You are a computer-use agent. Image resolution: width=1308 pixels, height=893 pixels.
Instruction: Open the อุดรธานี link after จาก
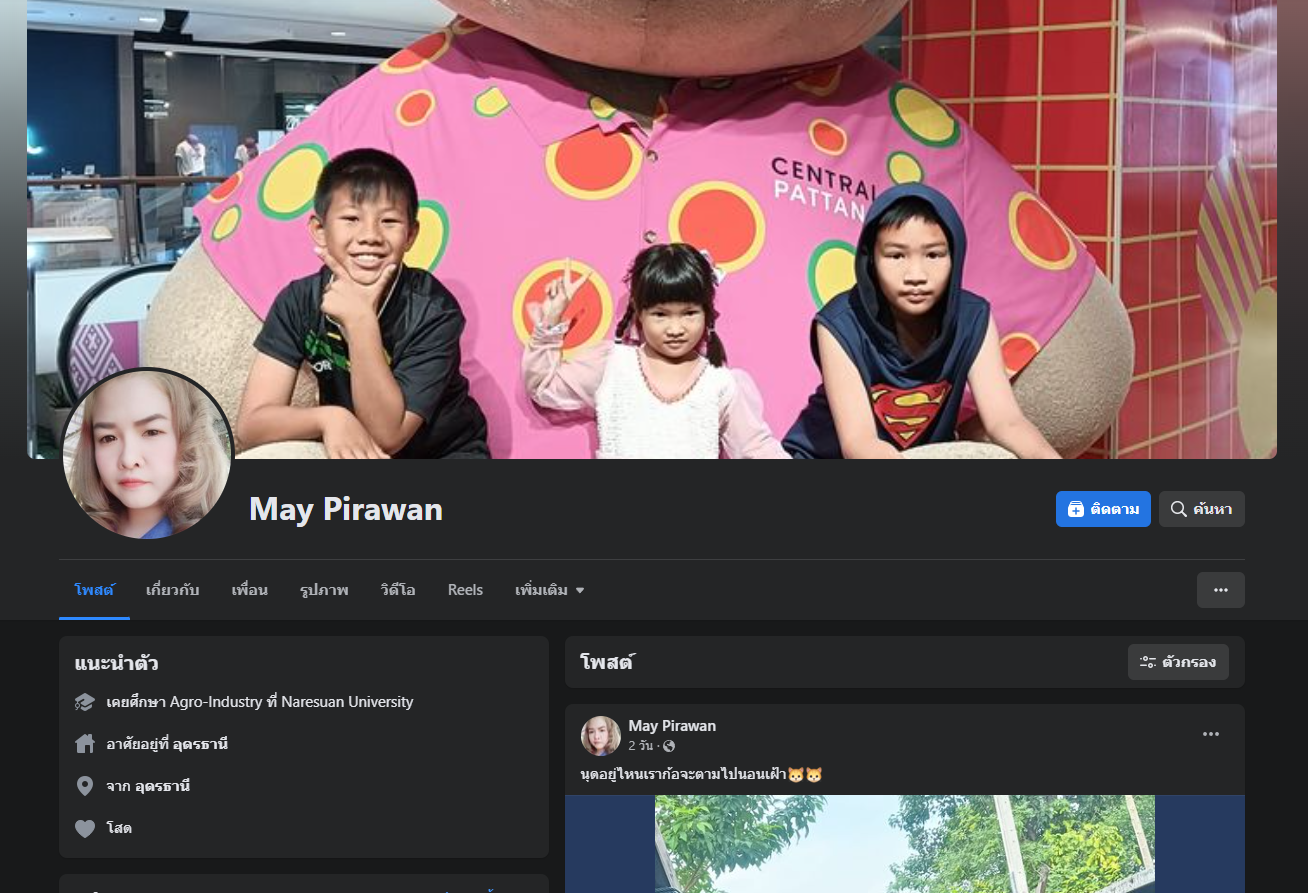tap(162, 786)
